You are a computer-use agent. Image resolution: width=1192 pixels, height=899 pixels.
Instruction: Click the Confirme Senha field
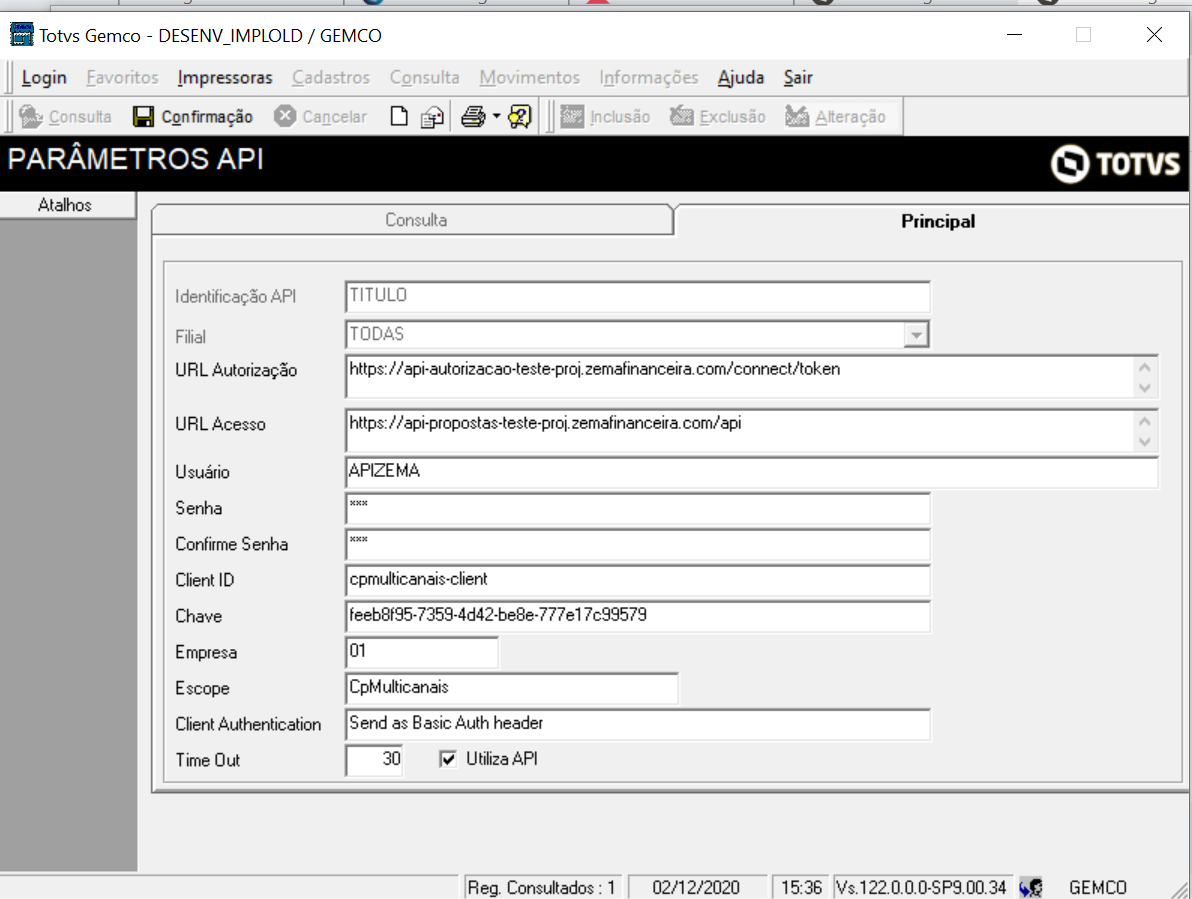click(x=637, y=544)
